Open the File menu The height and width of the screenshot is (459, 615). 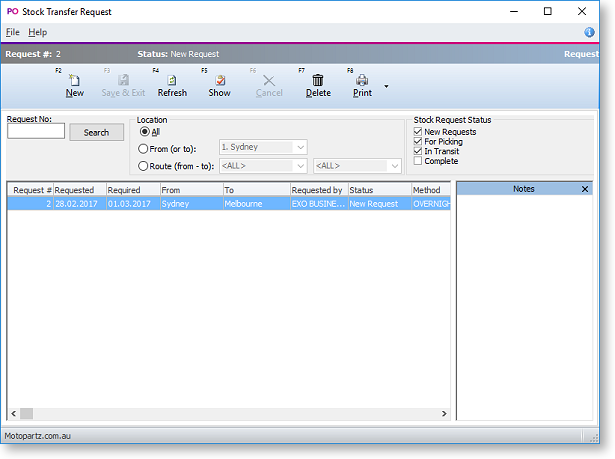12,32
